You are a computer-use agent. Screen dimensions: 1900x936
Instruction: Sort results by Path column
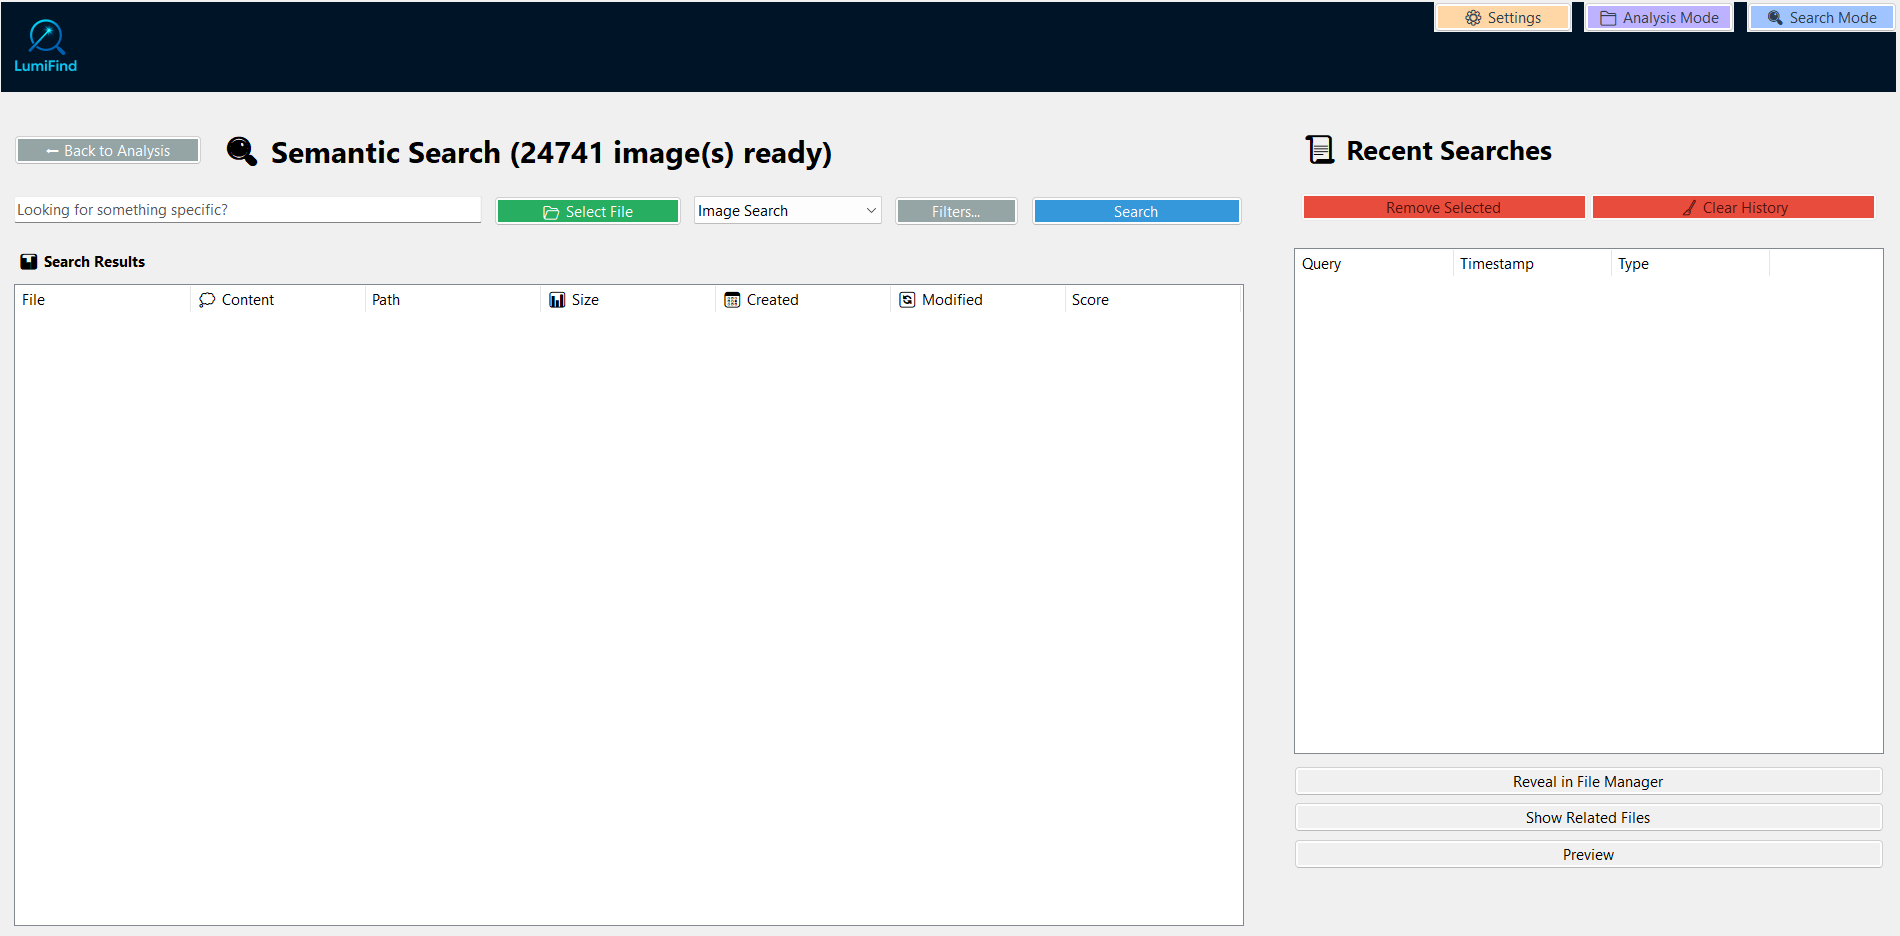pos(453,300)
